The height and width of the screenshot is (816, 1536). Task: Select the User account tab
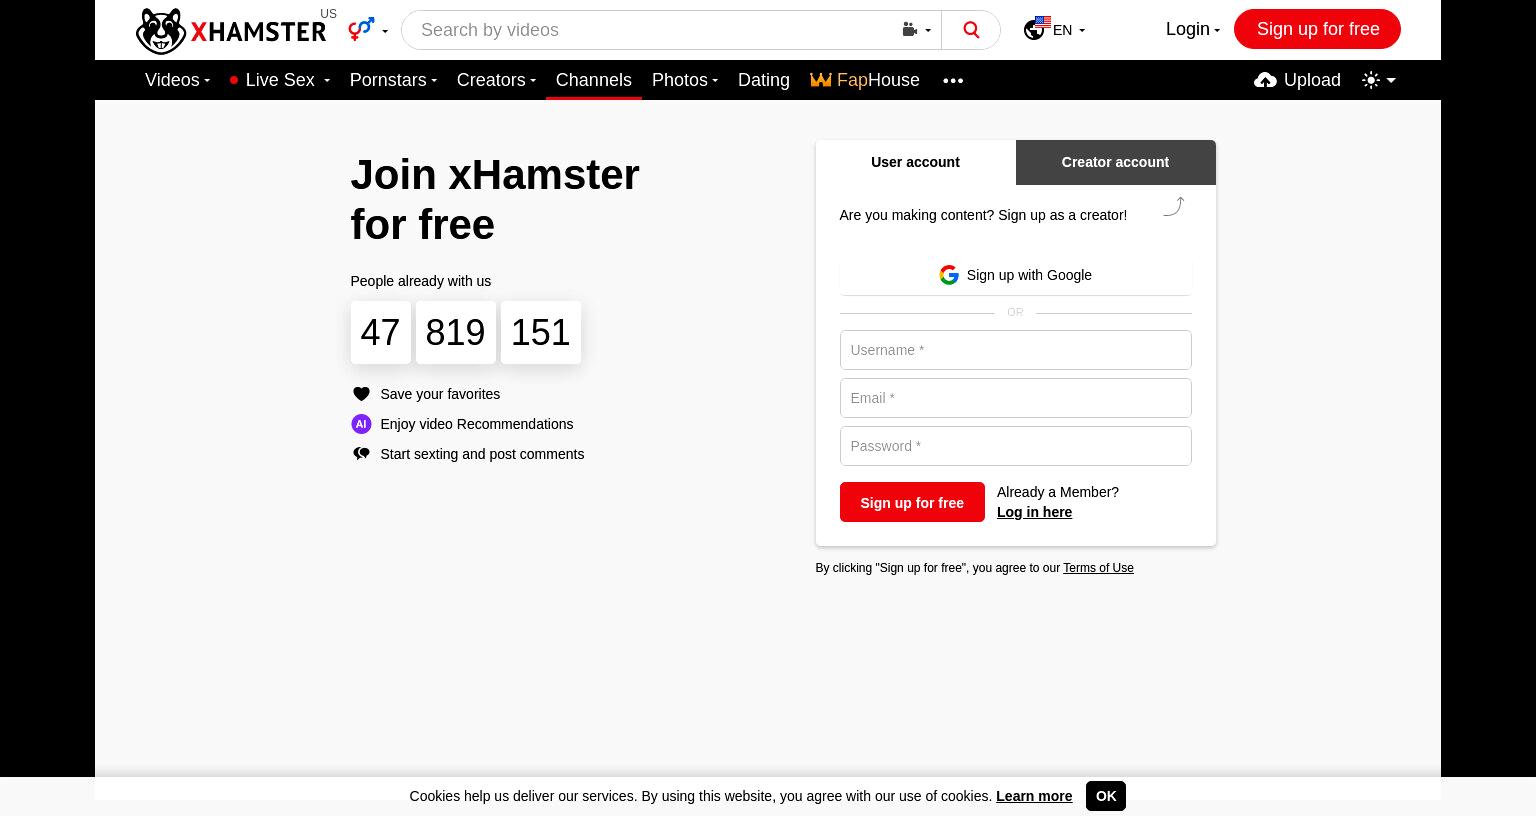(x=915, y=162)
